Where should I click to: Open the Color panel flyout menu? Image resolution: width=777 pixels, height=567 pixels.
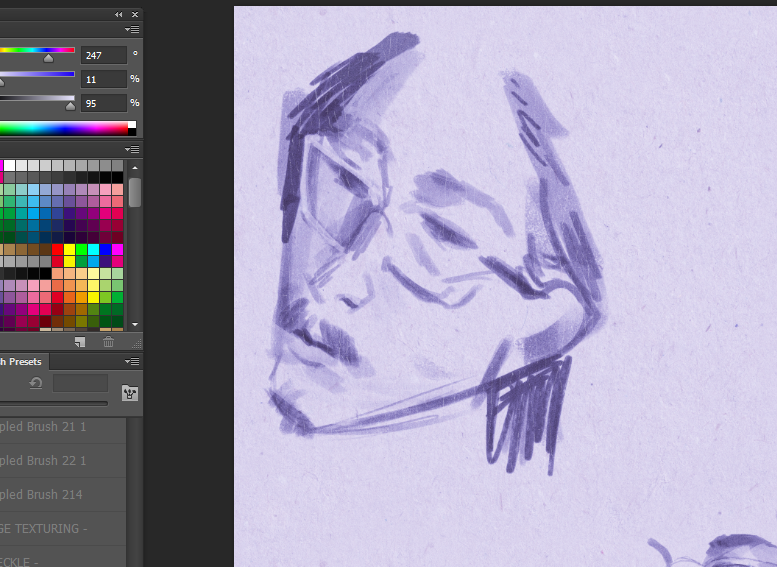point(132,30)
